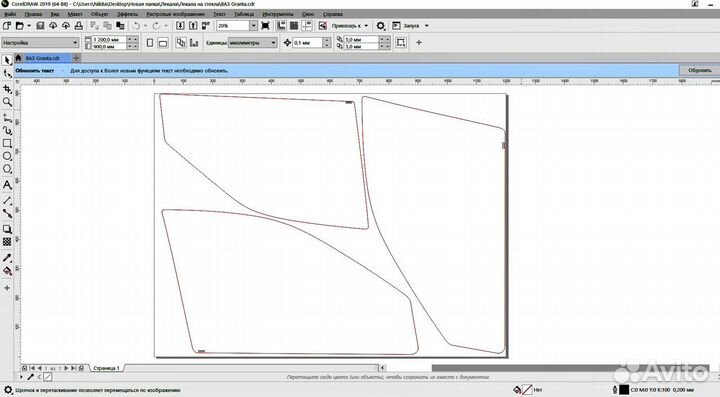Viewport: 720px width, 397px height.
Task: Open Welcome screen home tab
Action: click(18, 58)
